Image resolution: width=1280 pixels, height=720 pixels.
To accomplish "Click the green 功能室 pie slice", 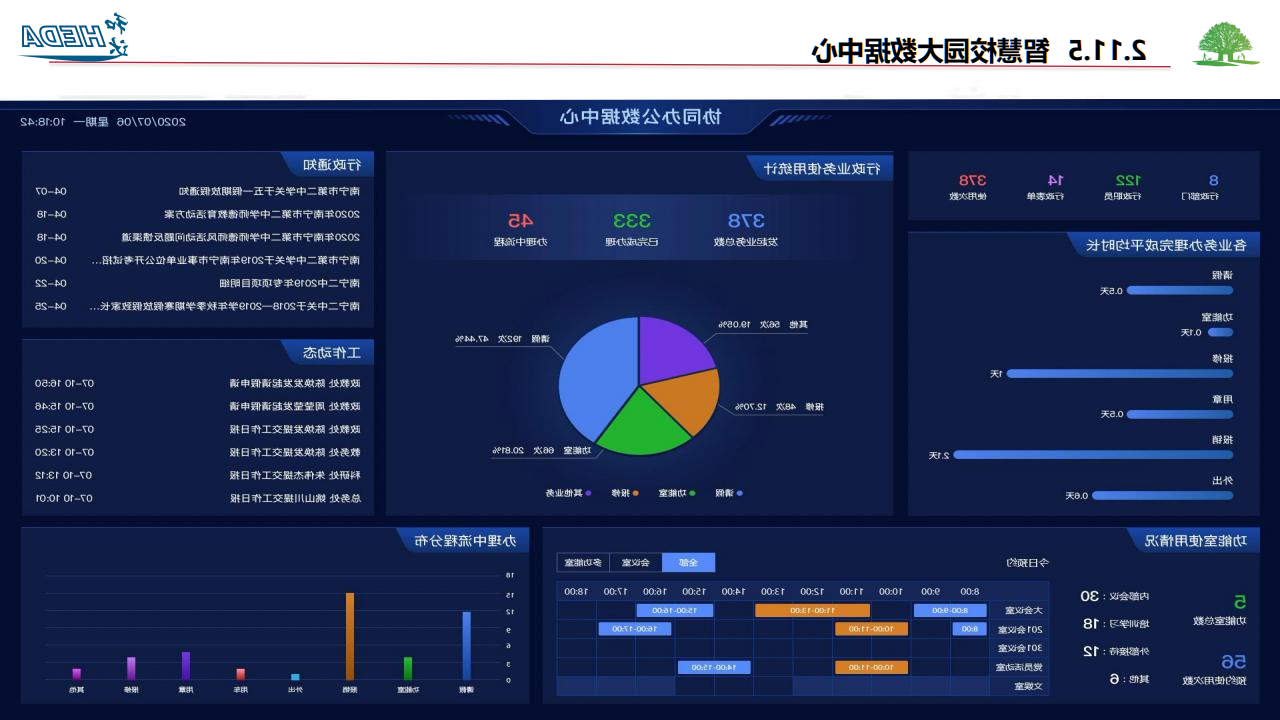I will coord(645,425).
